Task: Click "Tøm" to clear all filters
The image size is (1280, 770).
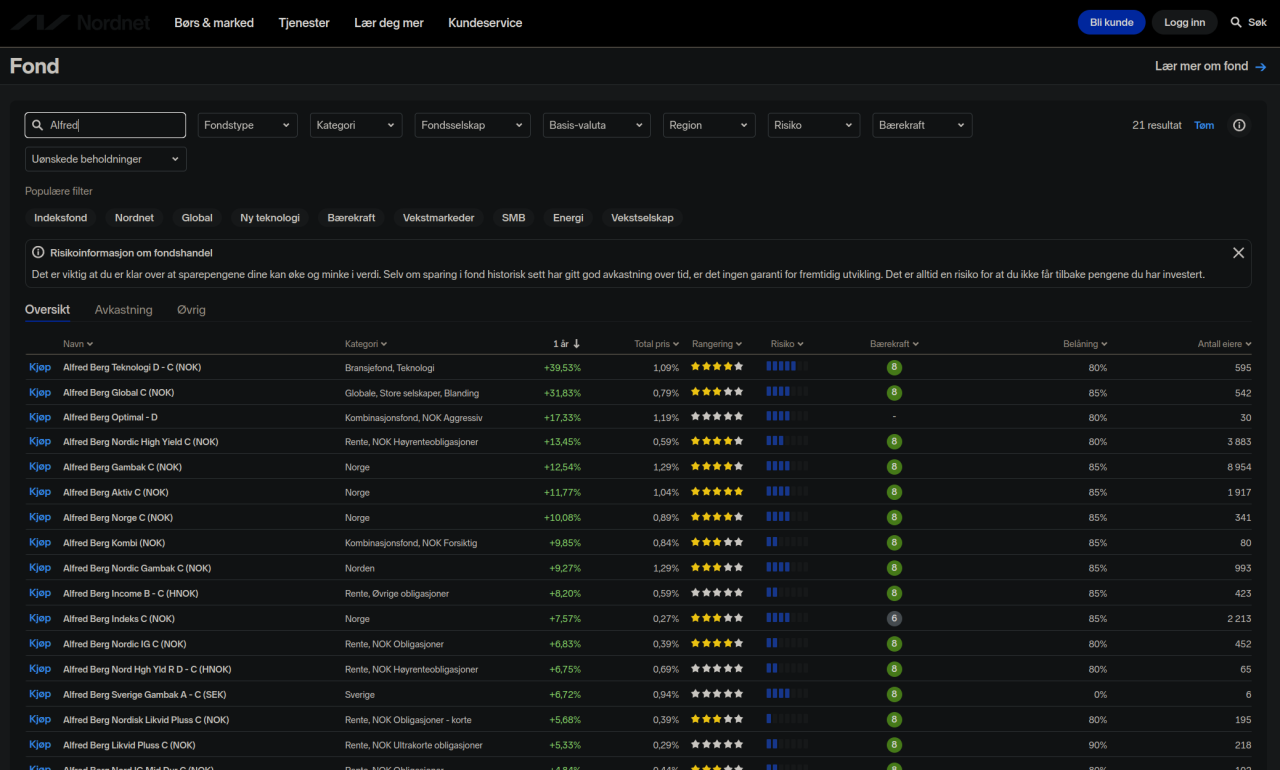Action: pyautogui.click(x=1204, y=124)
